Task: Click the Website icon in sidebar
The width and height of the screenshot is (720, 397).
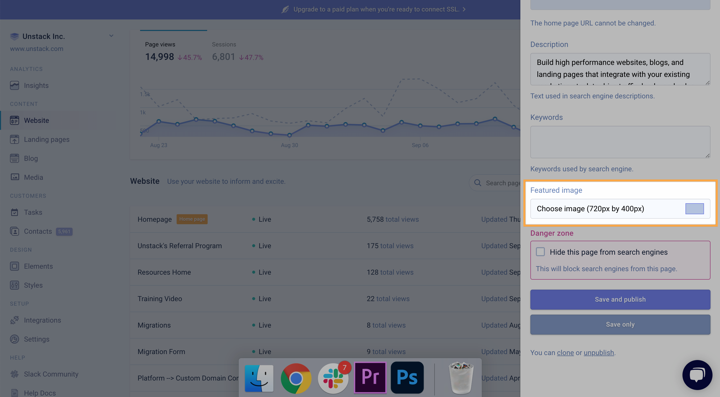Action: [x=15, y=120]
